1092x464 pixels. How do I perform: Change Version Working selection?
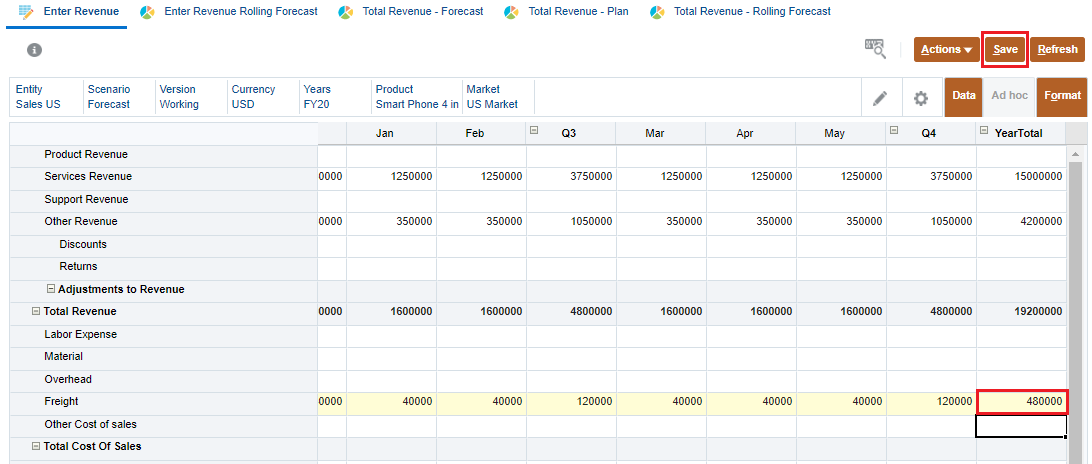point(179,97)
